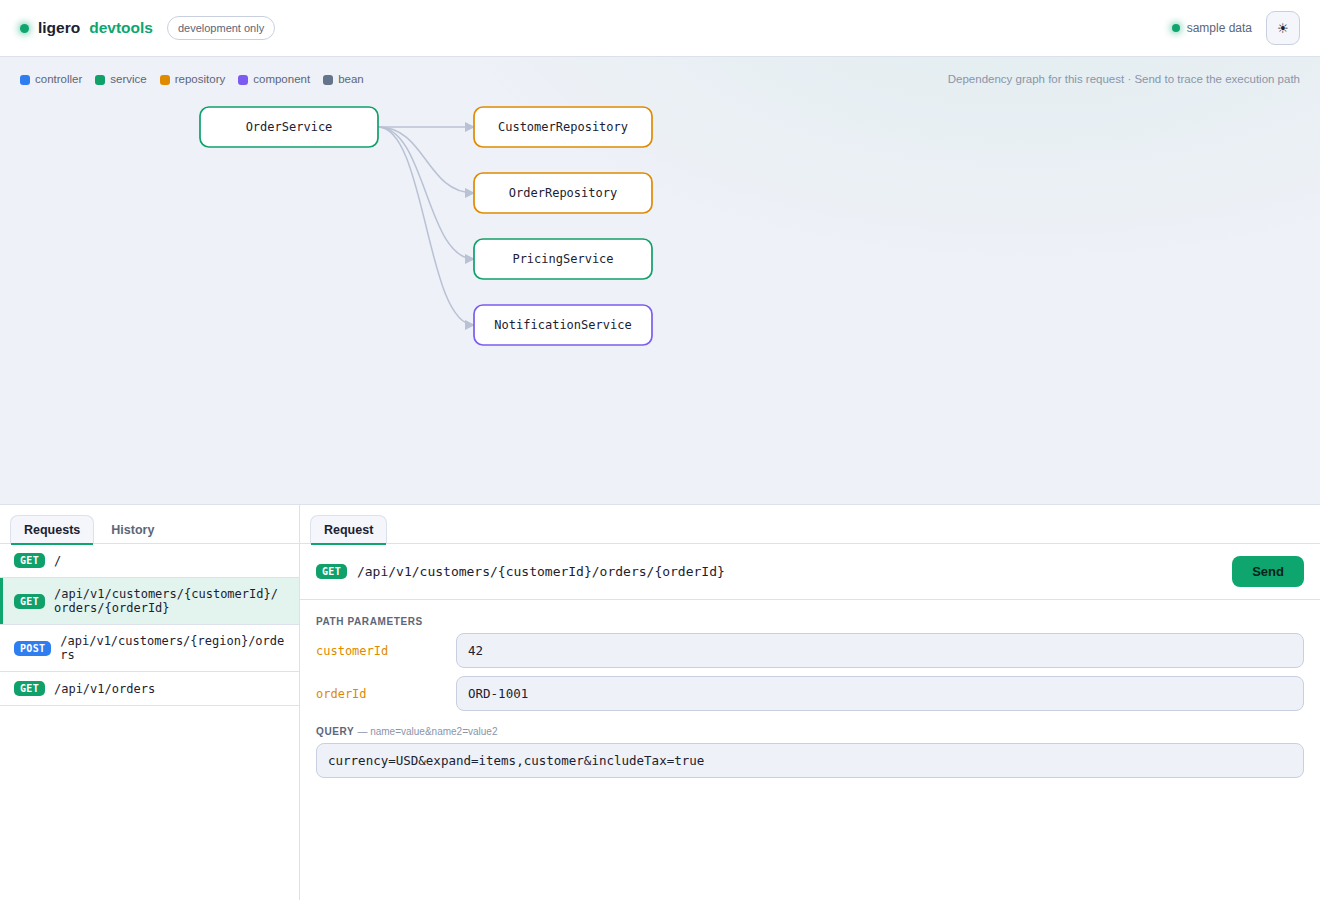
Task: Send the current request
Action: tap(1267, 572)
